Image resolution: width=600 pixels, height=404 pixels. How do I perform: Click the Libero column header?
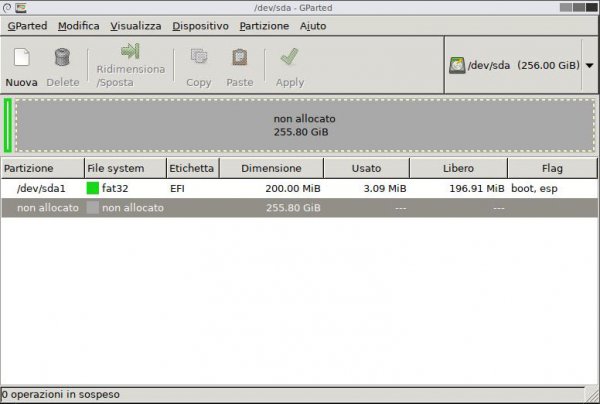[x=458, y=168]
